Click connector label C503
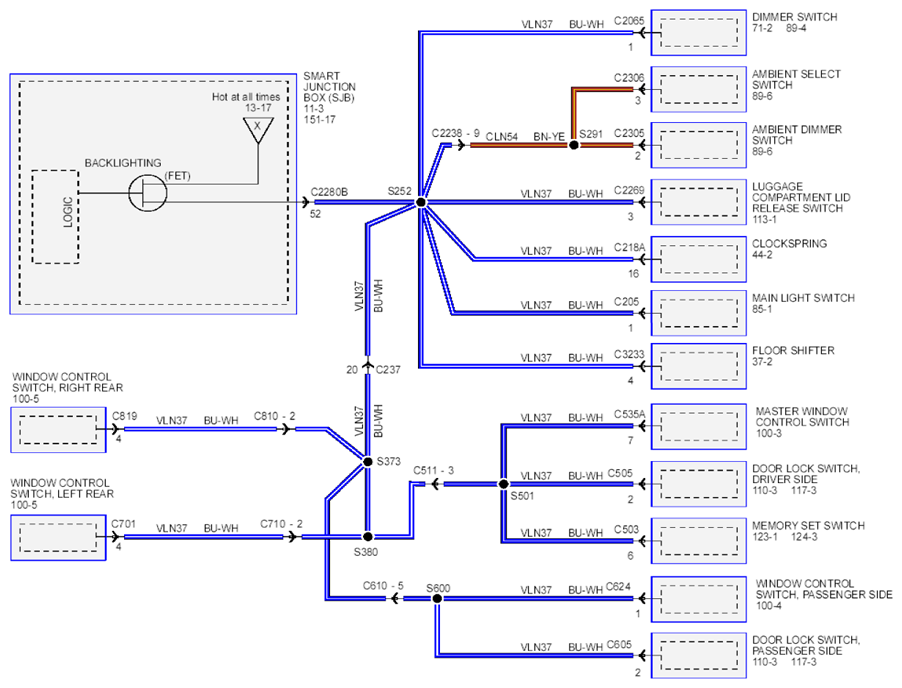This screenshot has width=902, height=688. (x=626, y=529)
